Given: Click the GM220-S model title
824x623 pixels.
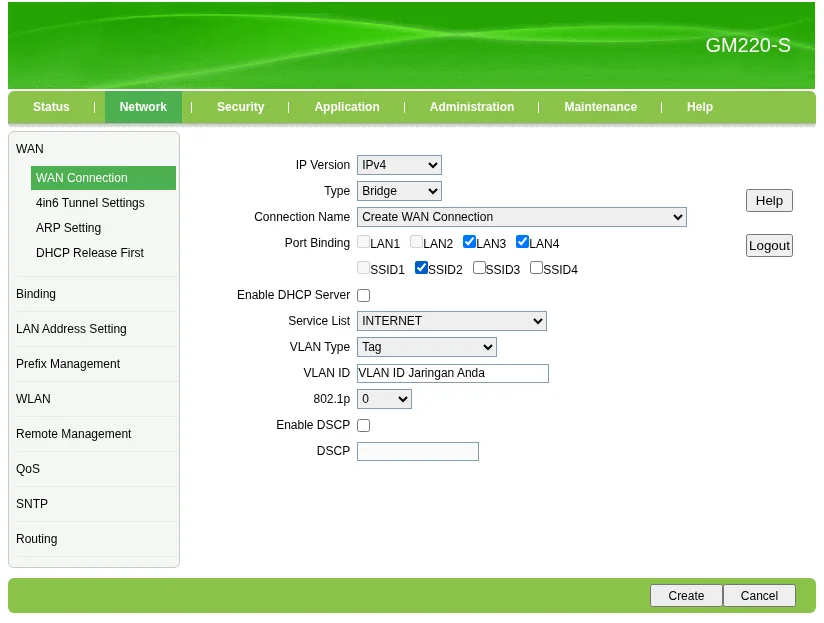Looking at the screenshot, I should tap(748, 45).
